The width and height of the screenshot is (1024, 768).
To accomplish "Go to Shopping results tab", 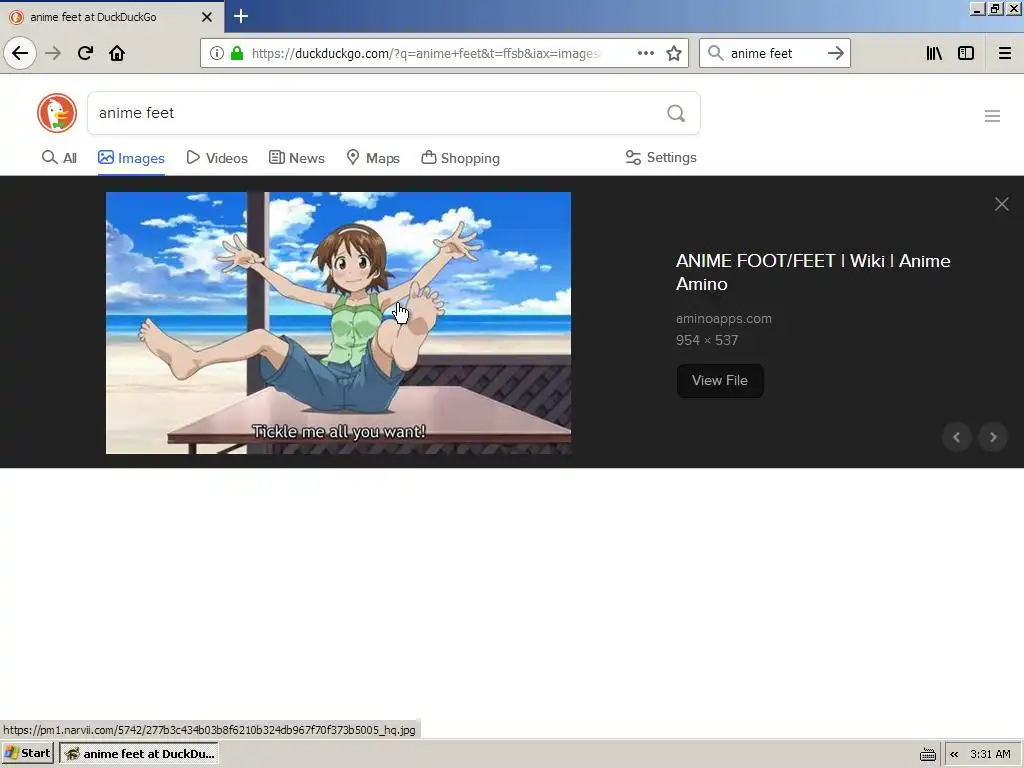I will click(460, 158).
